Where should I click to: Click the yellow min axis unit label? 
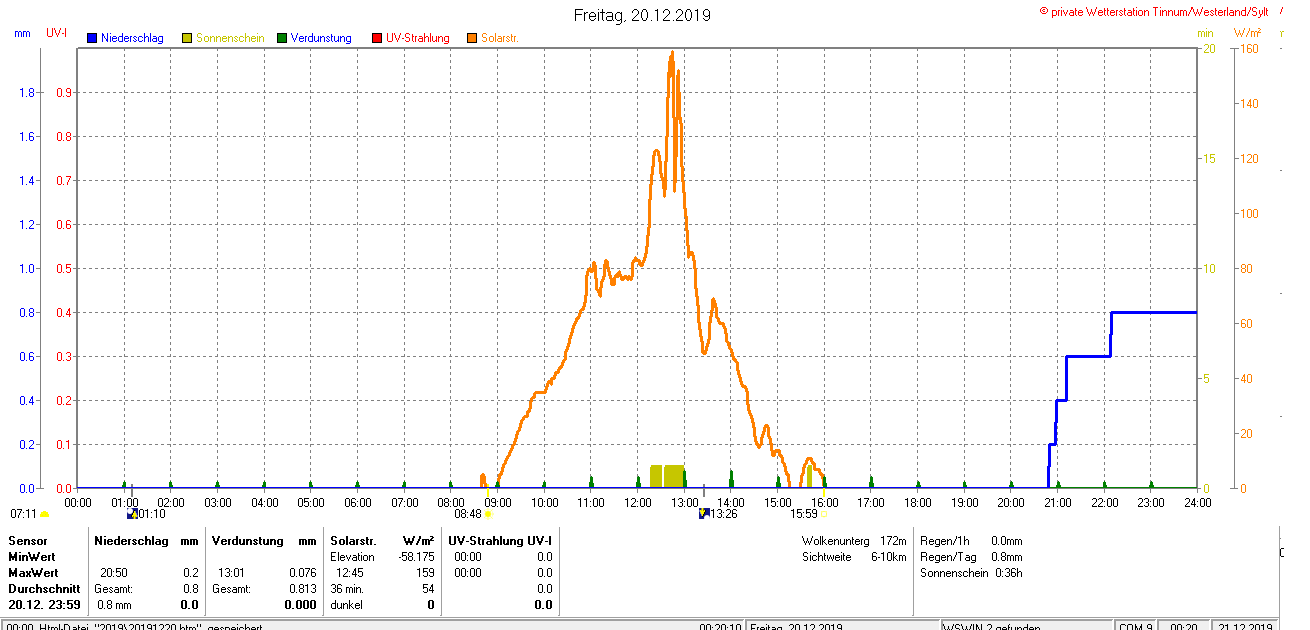[x=1206, y=33]
